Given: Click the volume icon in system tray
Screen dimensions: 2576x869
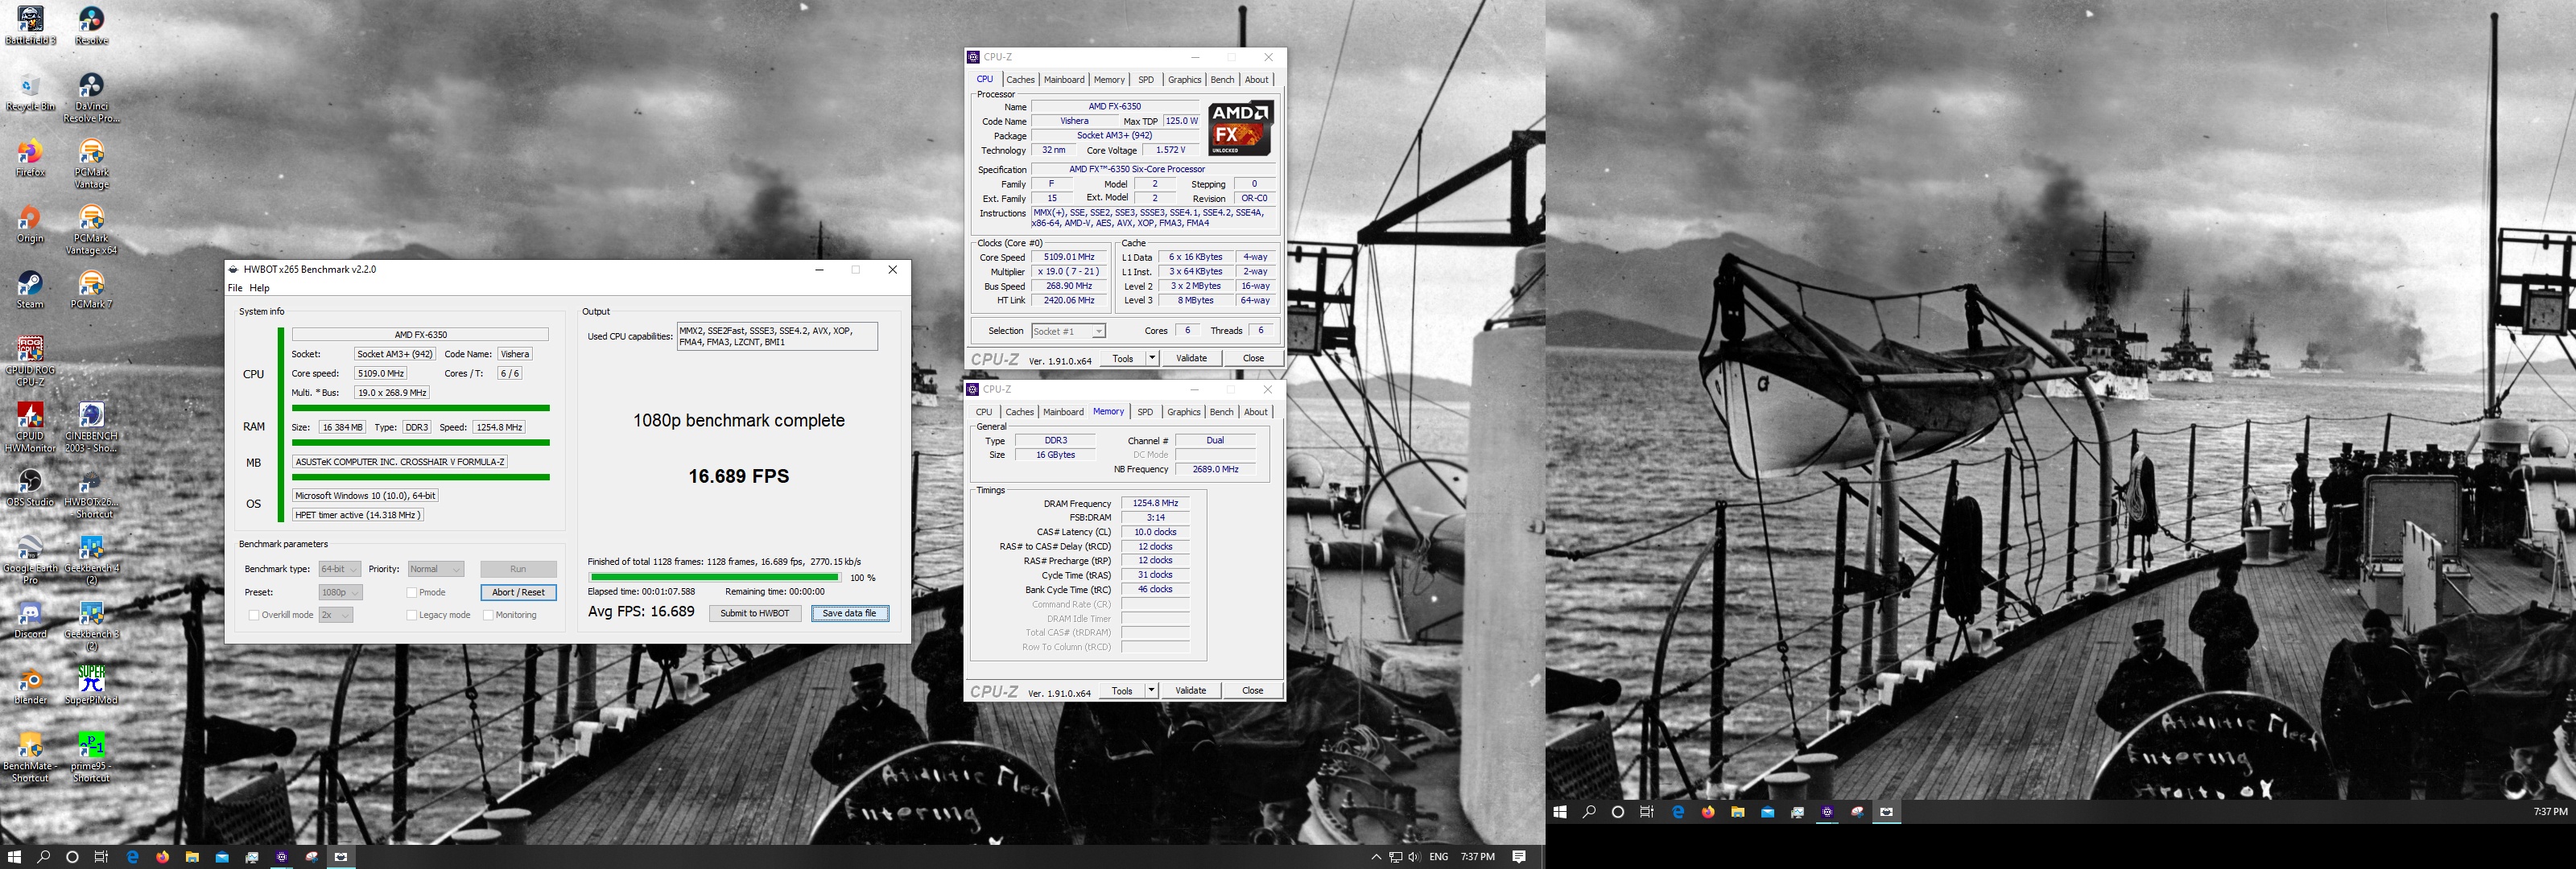Looking at the screenshot, I should (x=1414, y=857).
